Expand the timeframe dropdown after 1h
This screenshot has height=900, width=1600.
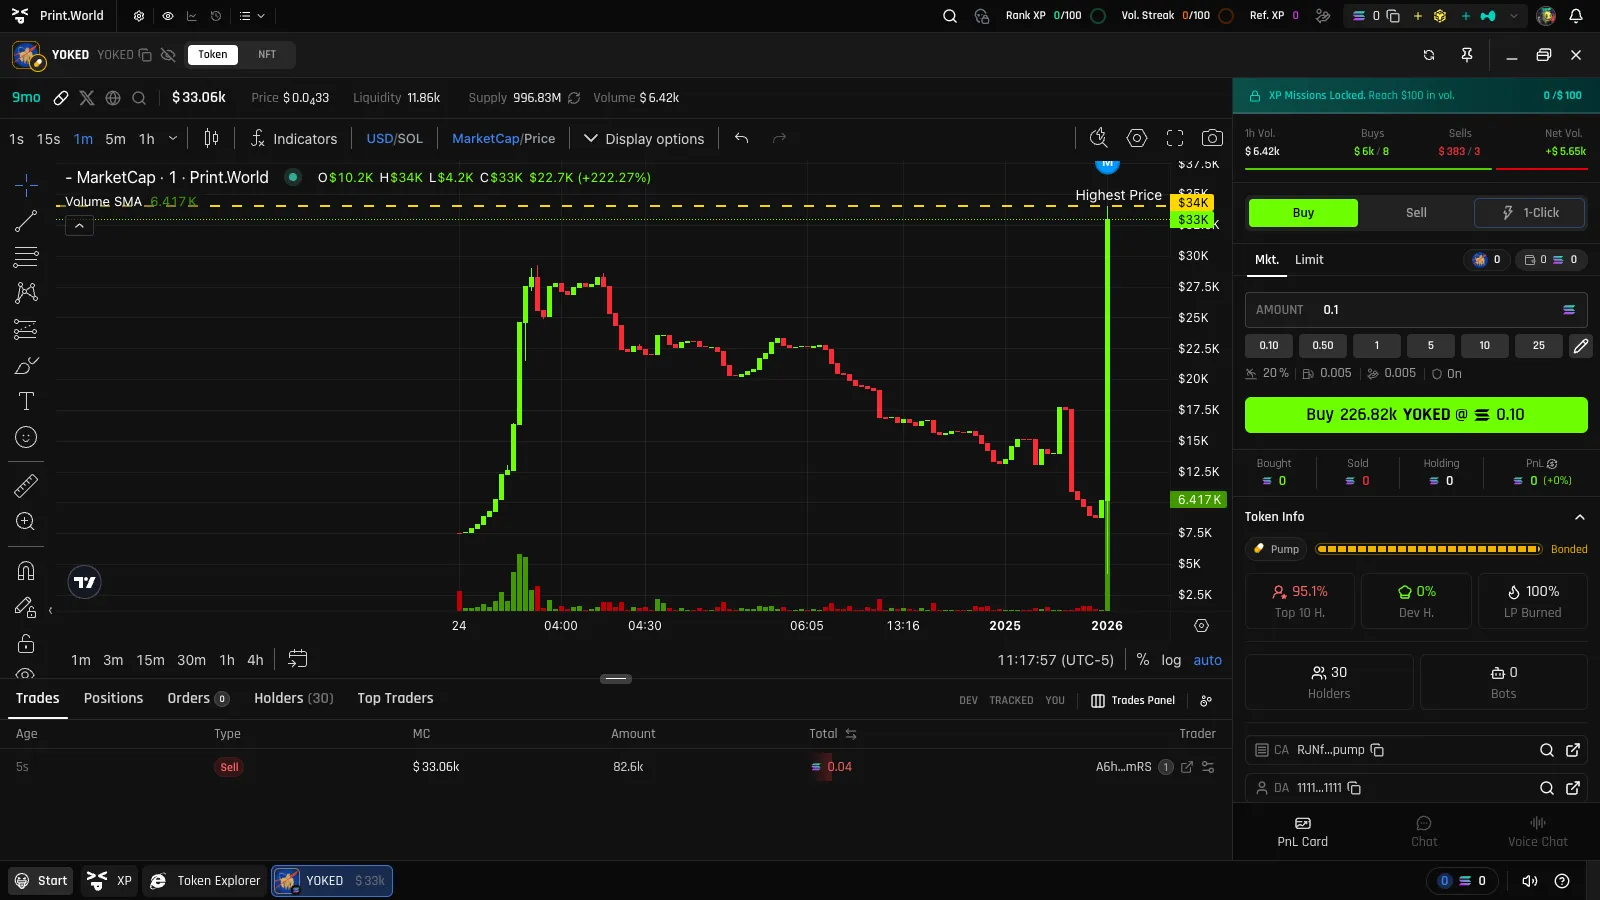(x=173, y=138)
